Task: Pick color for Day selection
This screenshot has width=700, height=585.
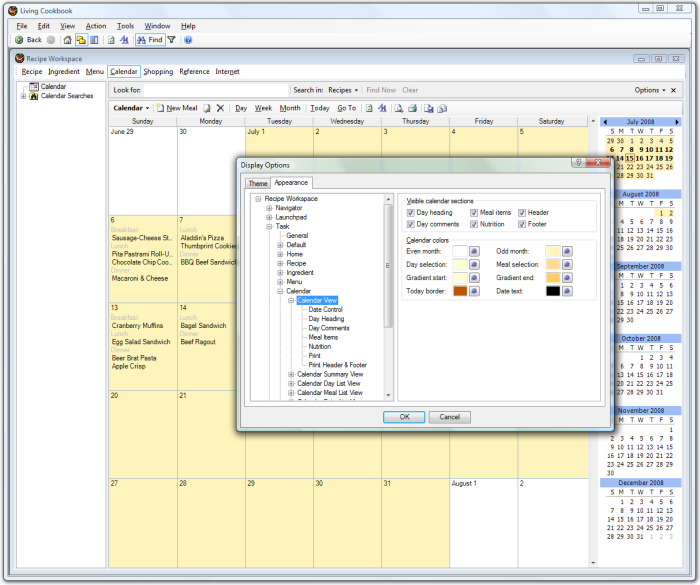Action: 474,264
